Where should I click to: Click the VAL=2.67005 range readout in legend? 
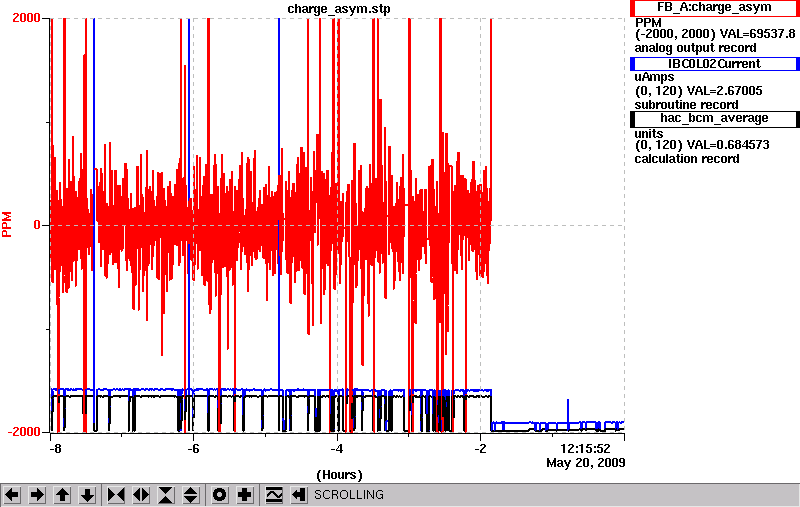pos(698,91)
